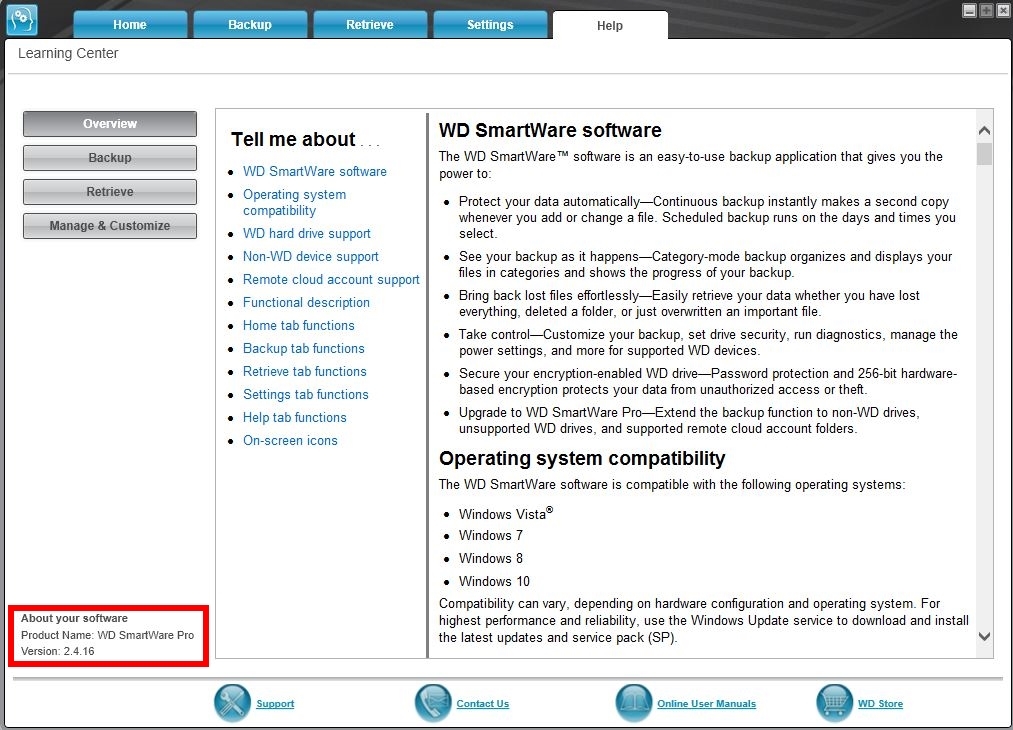The image size is (1013, 730).
Task: Switch to the Backup tab
Action: [250, 25]
